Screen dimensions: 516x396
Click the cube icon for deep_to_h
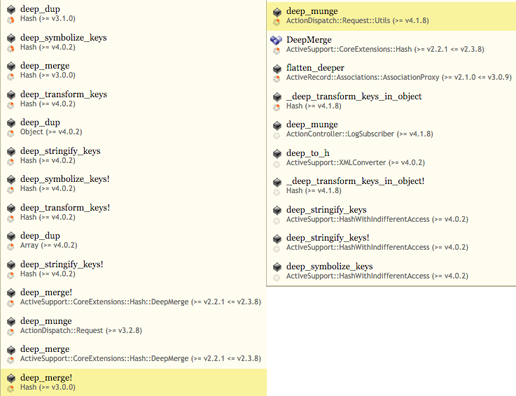(x=277, y=153)
